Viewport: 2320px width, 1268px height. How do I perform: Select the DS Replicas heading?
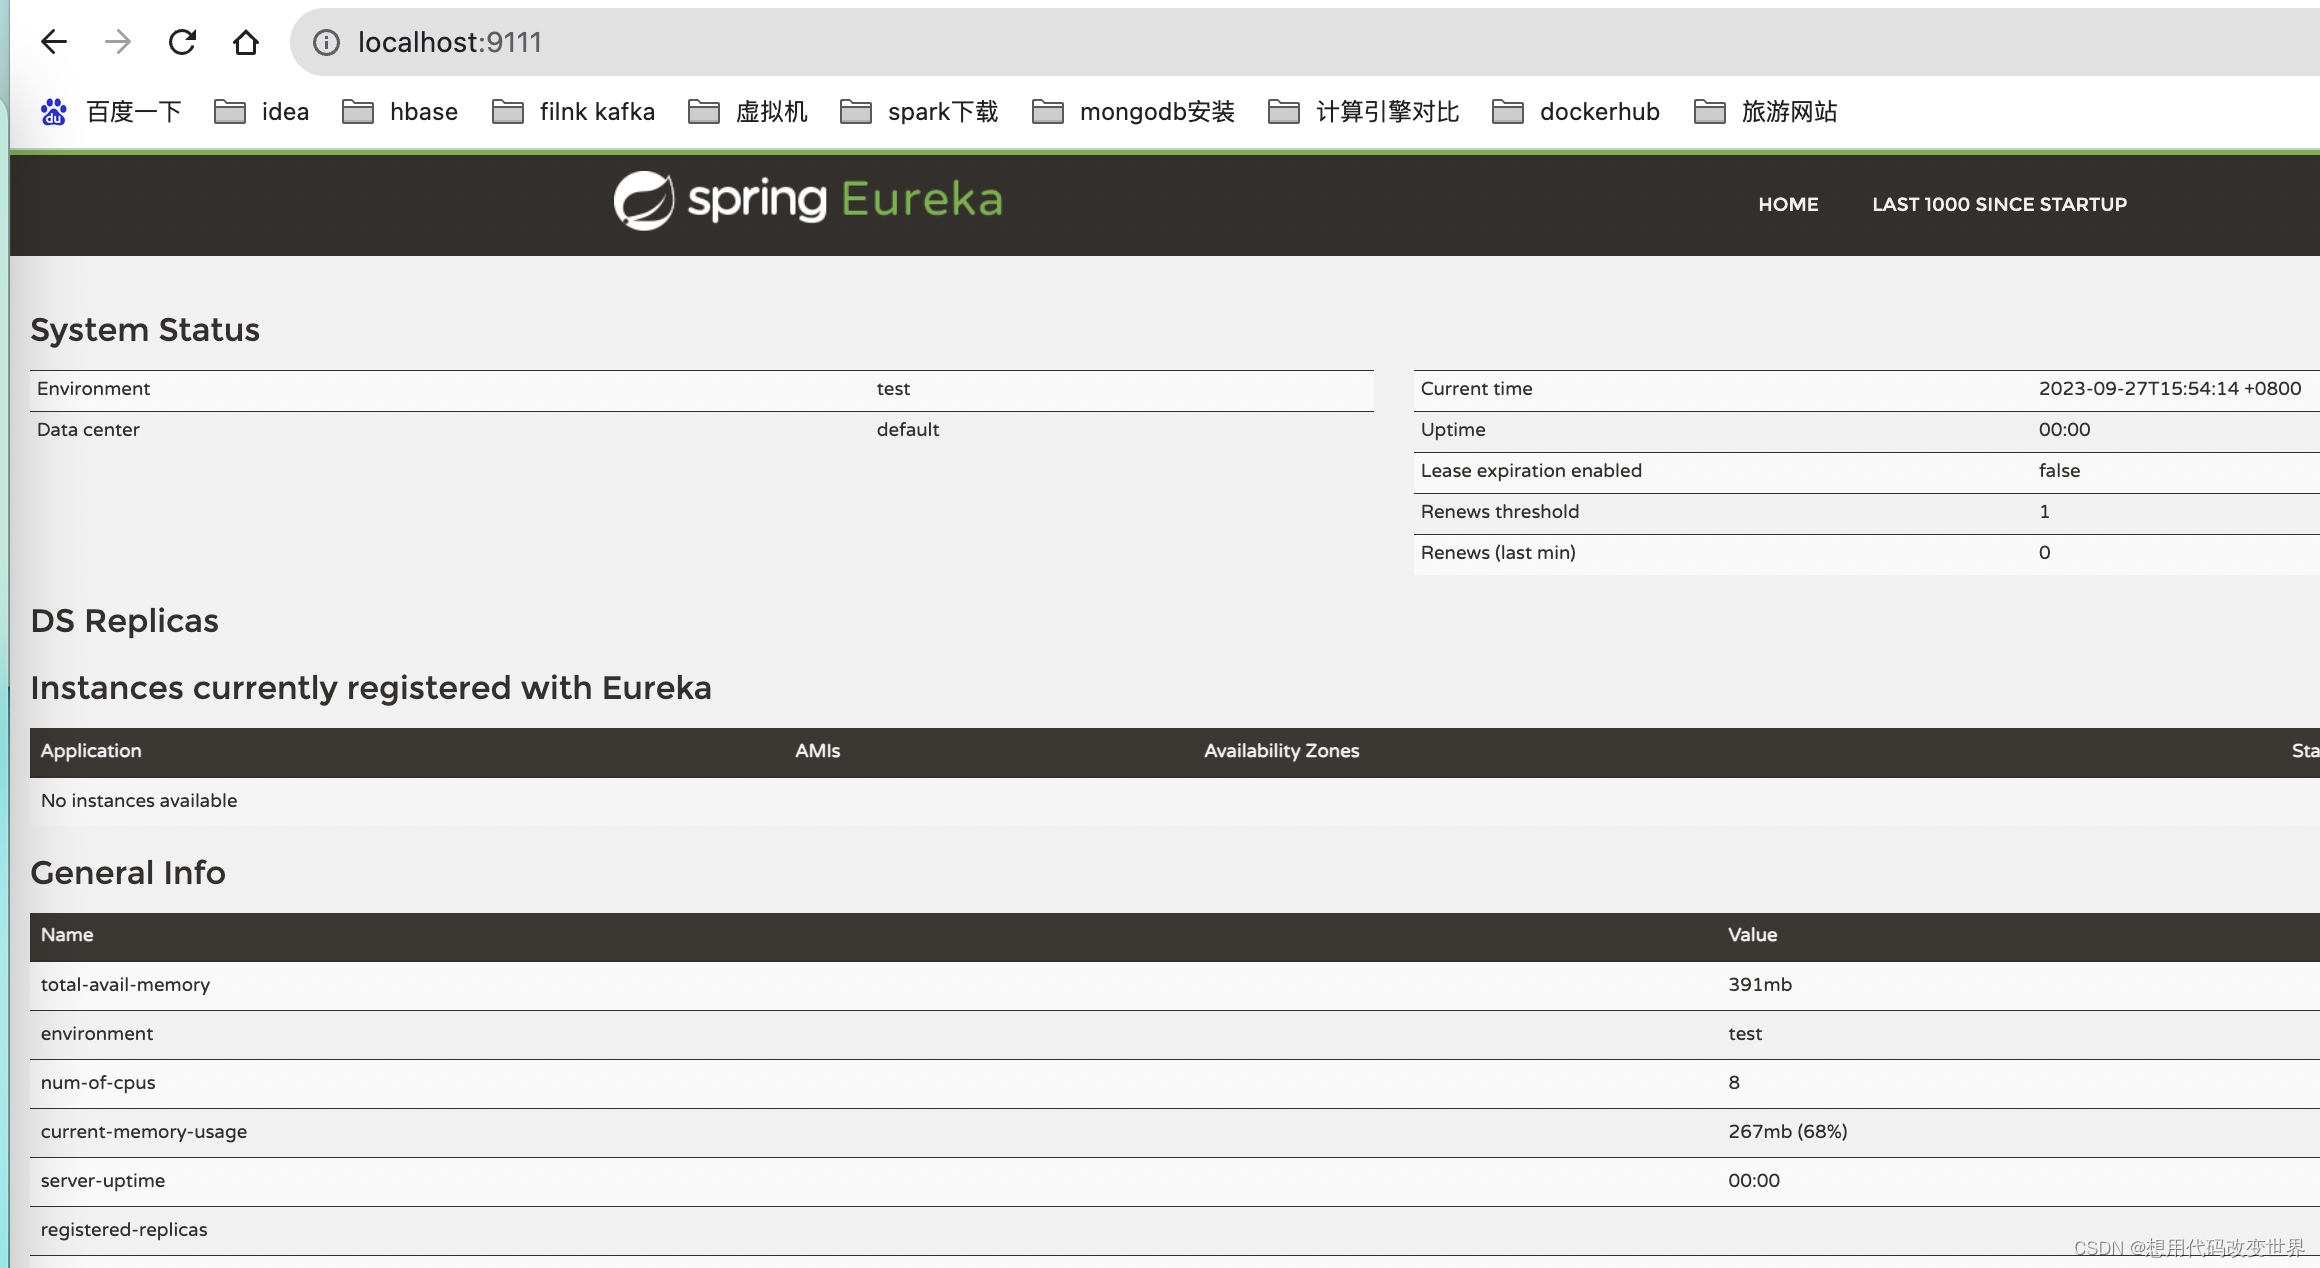pyautogui.click(x=124, y=620)
